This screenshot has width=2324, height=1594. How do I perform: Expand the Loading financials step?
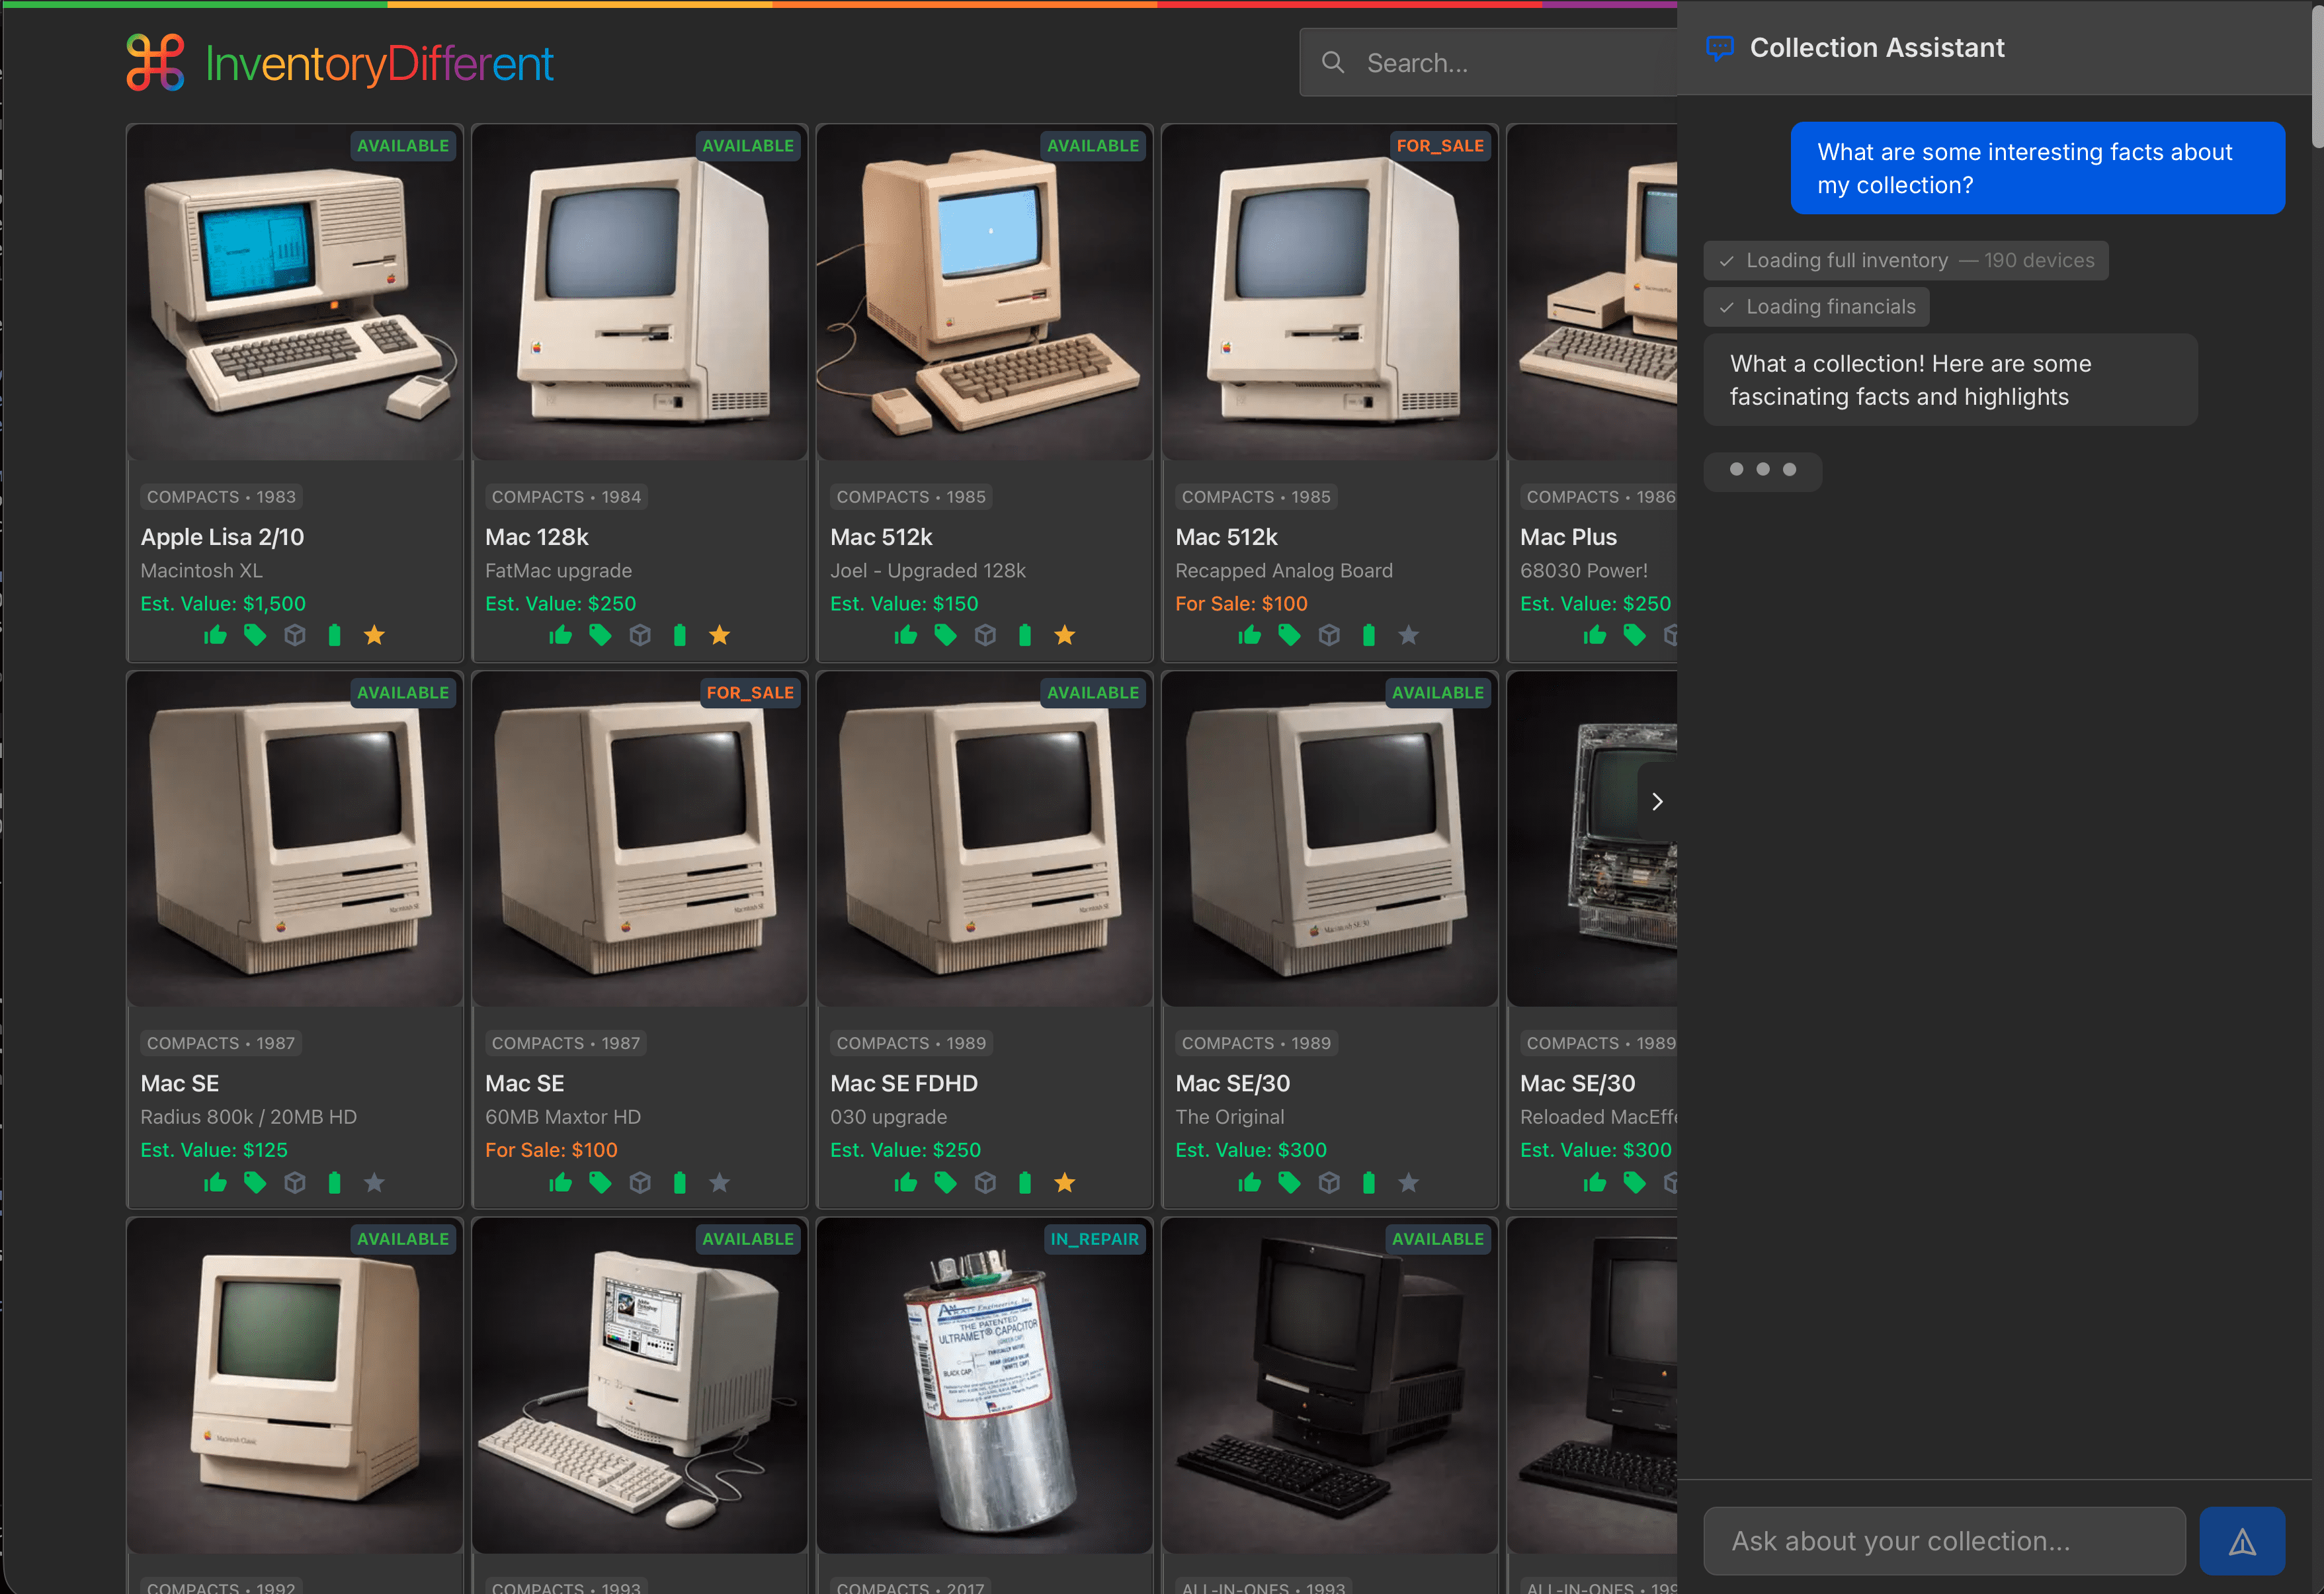1816,307
